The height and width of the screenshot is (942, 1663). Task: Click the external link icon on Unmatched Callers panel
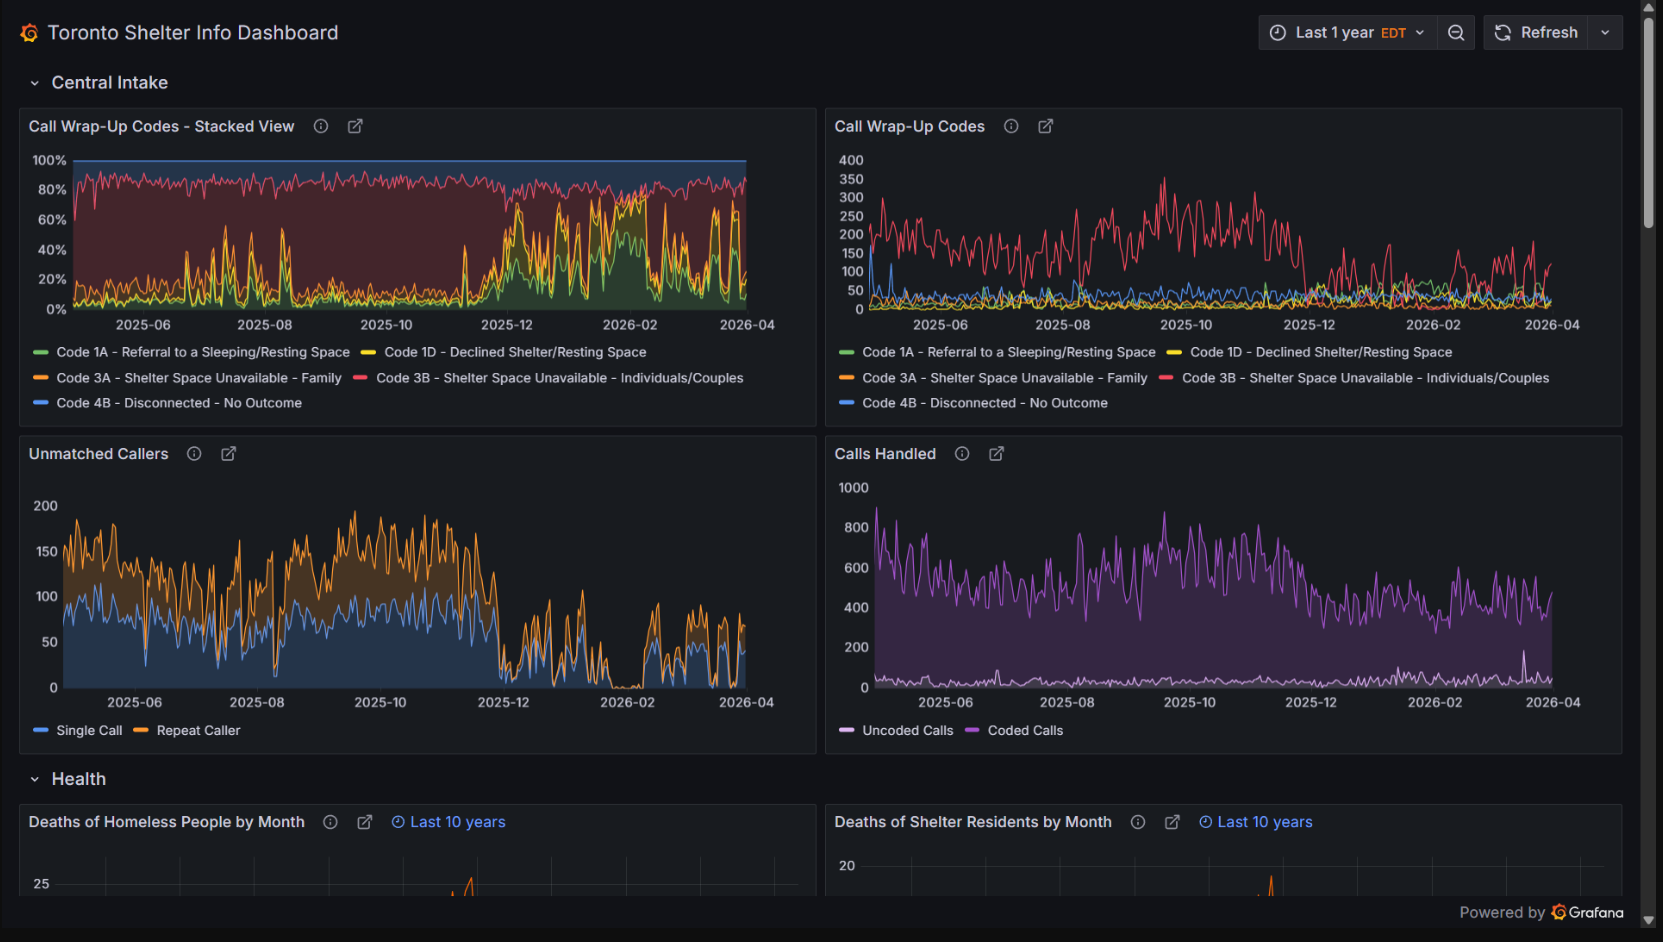(228, 453)
